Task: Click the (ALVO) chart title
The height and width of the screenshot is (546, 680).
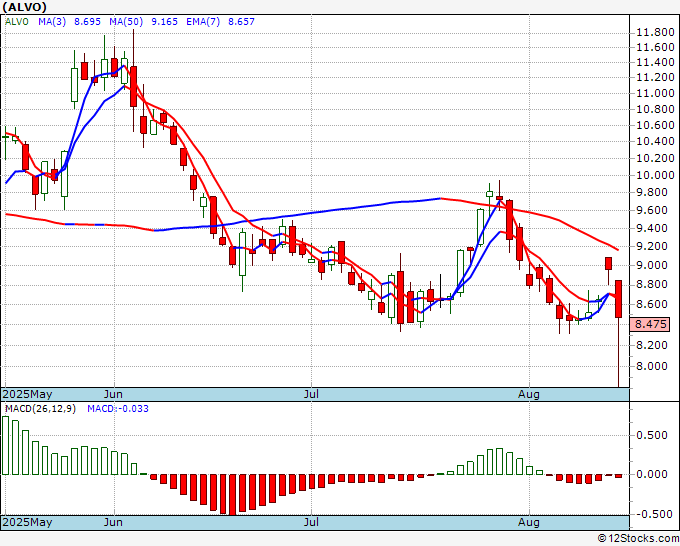Action: pyautogui.click(x=24, y=7)
